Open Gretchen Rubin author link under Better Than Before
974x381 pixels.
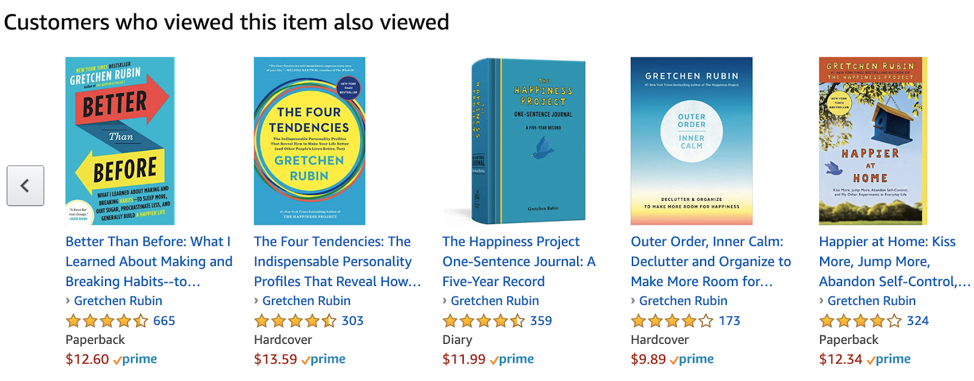tap(118, 301)
